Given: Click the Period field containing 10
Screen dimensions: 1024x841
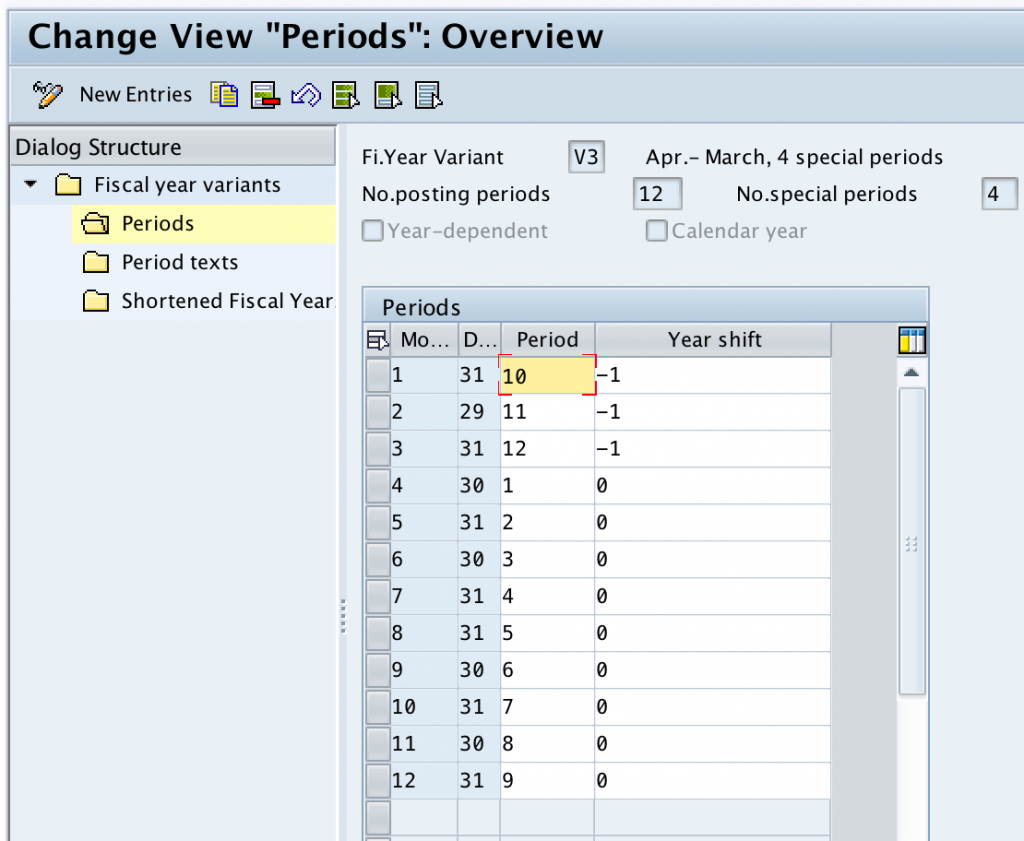Looking at the screenshot, I should click(547, 375).
